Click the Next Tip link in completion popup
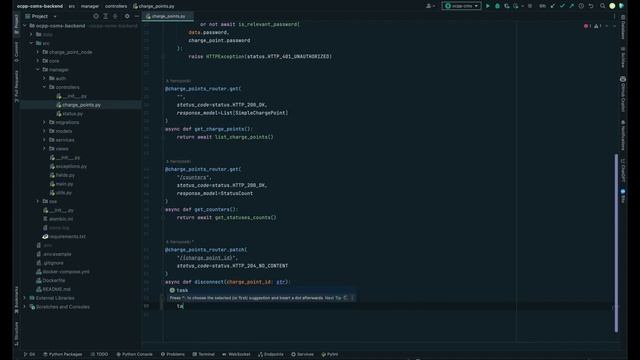The image size is (640, 360). 333,298
